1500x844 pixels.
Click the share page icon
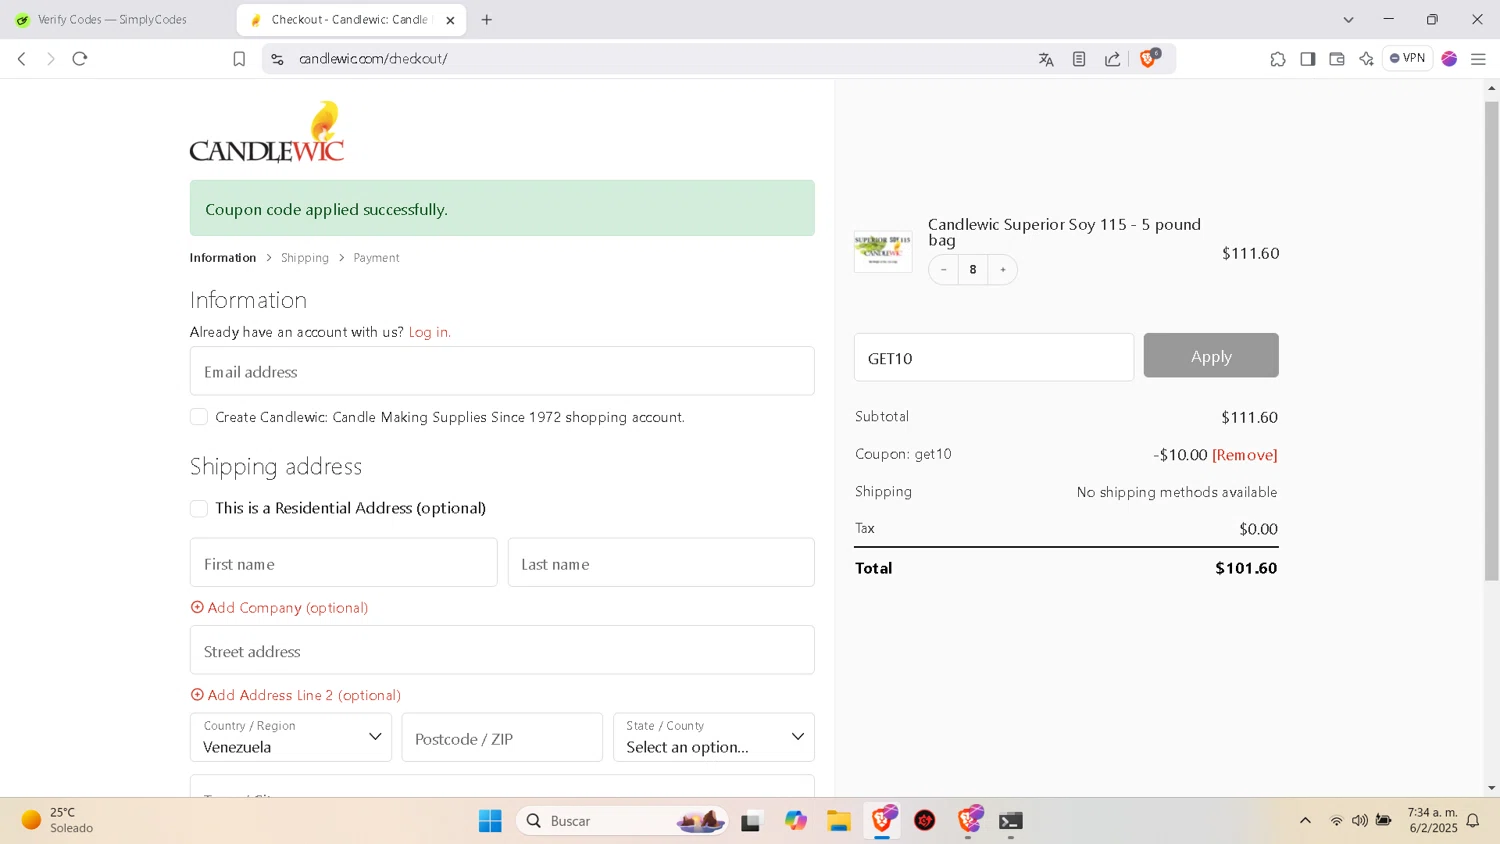1112,59
